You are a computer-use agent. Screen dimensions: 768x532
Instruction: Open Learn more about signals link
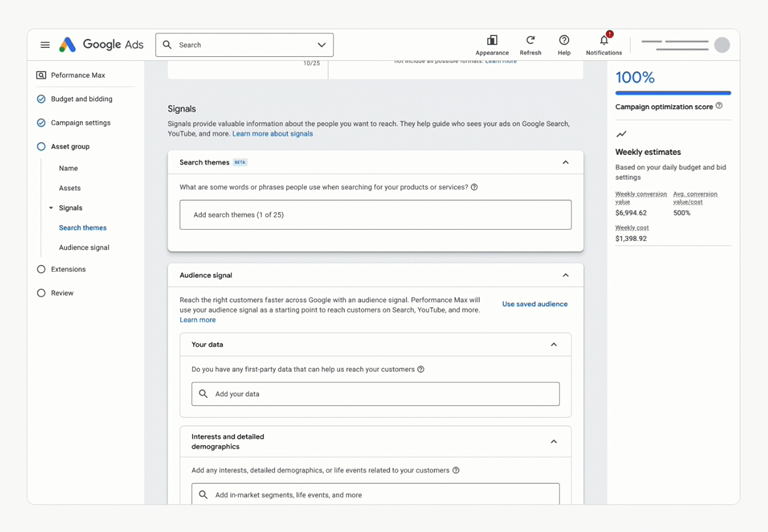(x=272, y=134)
